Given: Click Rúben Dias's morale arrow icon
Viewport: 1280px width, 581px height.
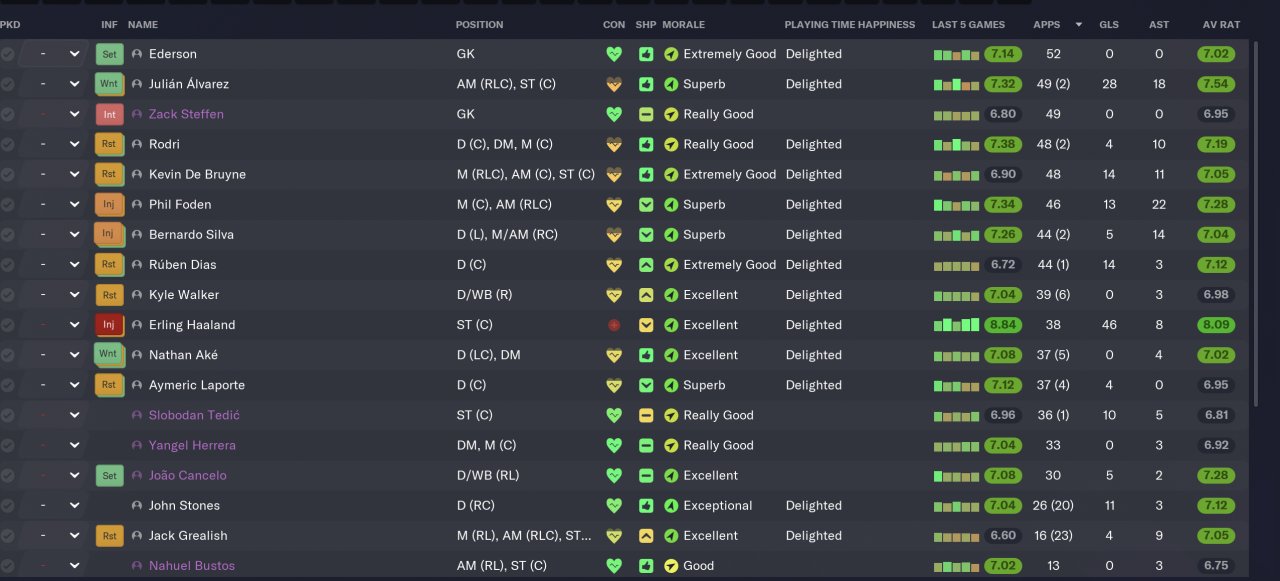Looking at the screenshot, I should click(671, 265).
